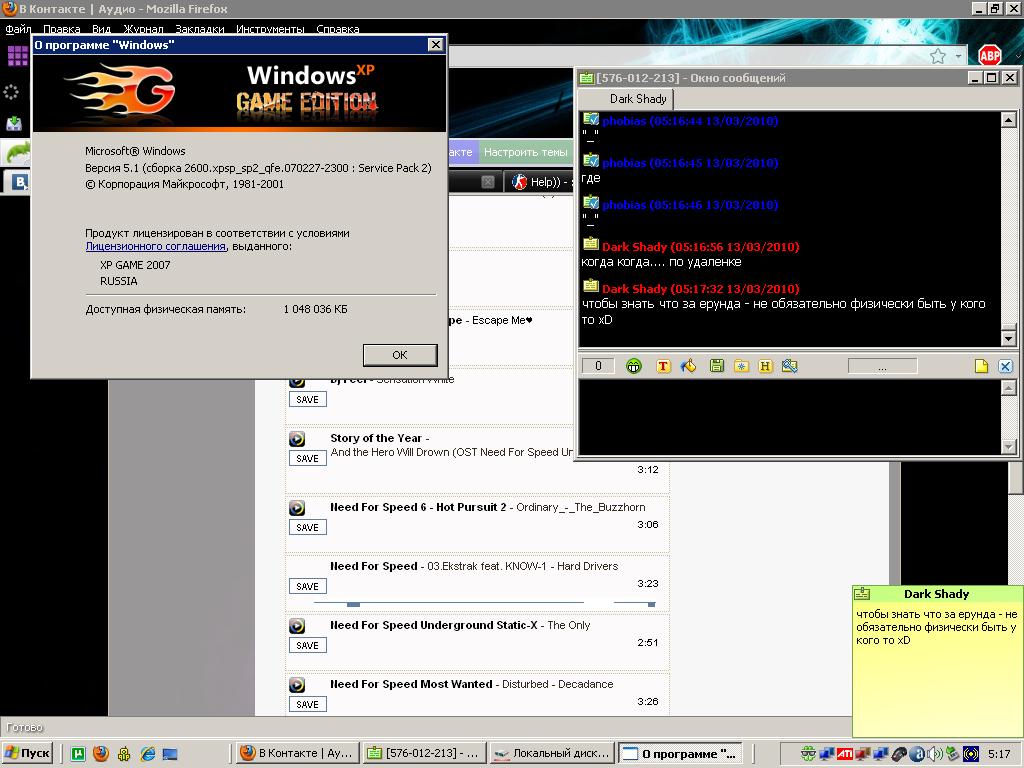Open the 'Лицензионного соглашения' license link
The width and height of the screenshot is (1024, 768).
point(155,247)
